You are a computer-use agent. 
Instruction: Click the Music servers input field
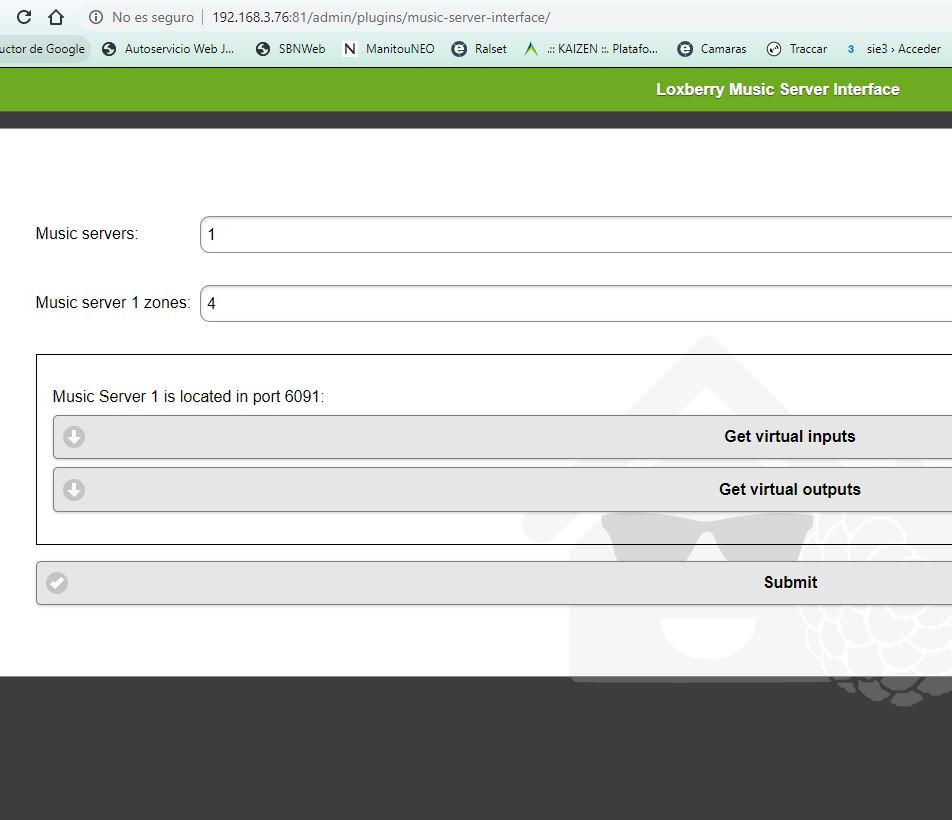(576, 234)
